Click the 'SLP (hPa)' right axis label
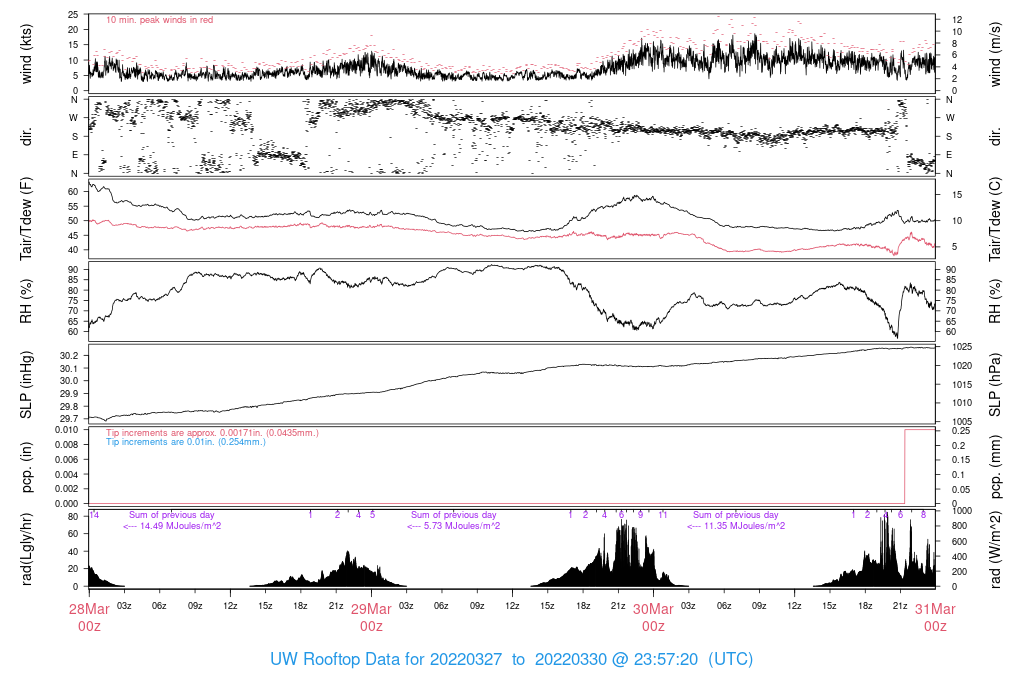Image resolution: width=1024 pixels, height=700 pixels. tap(995, 385)
